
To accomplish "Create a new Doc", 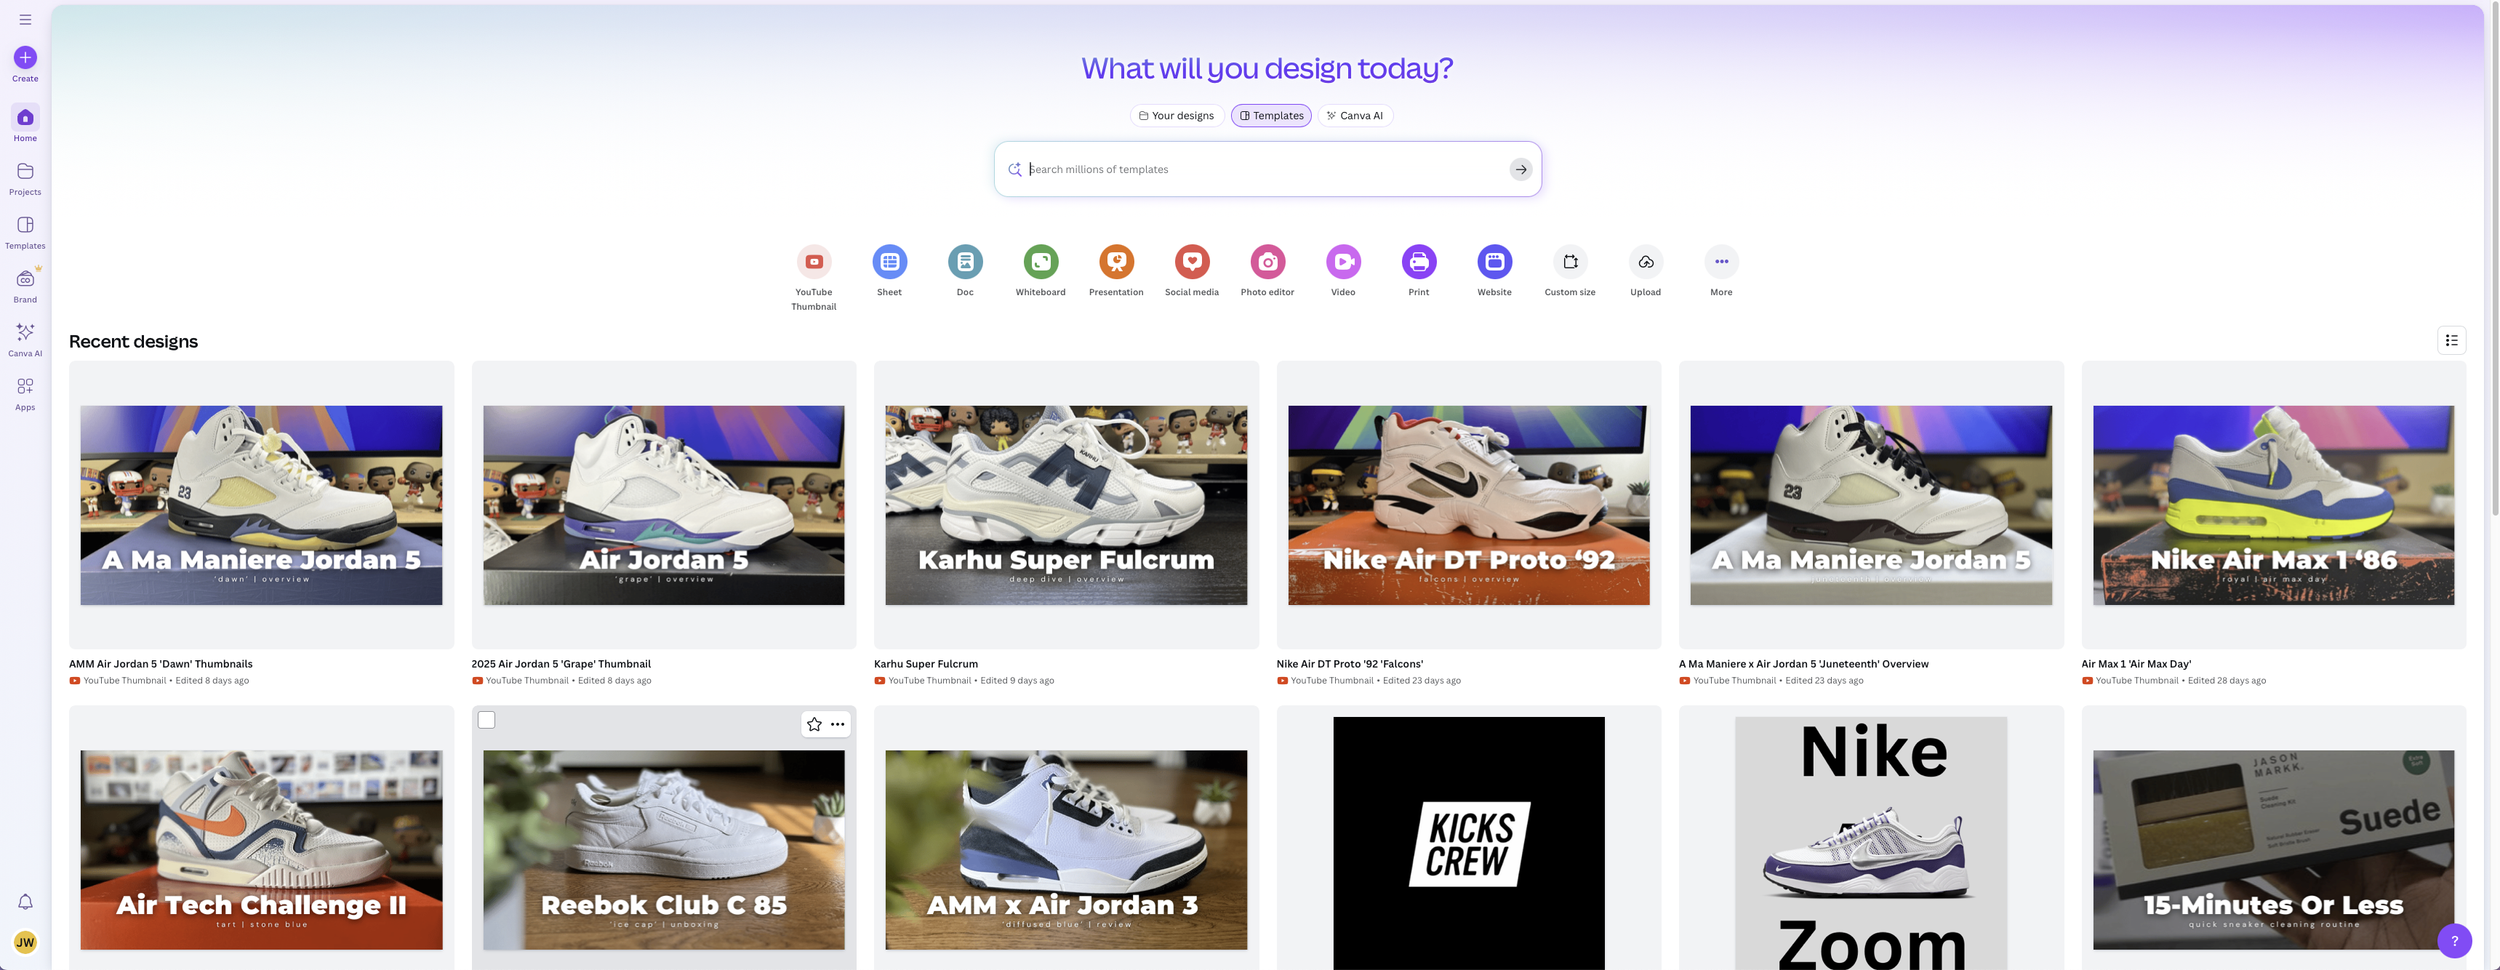I will pos(965,262).
